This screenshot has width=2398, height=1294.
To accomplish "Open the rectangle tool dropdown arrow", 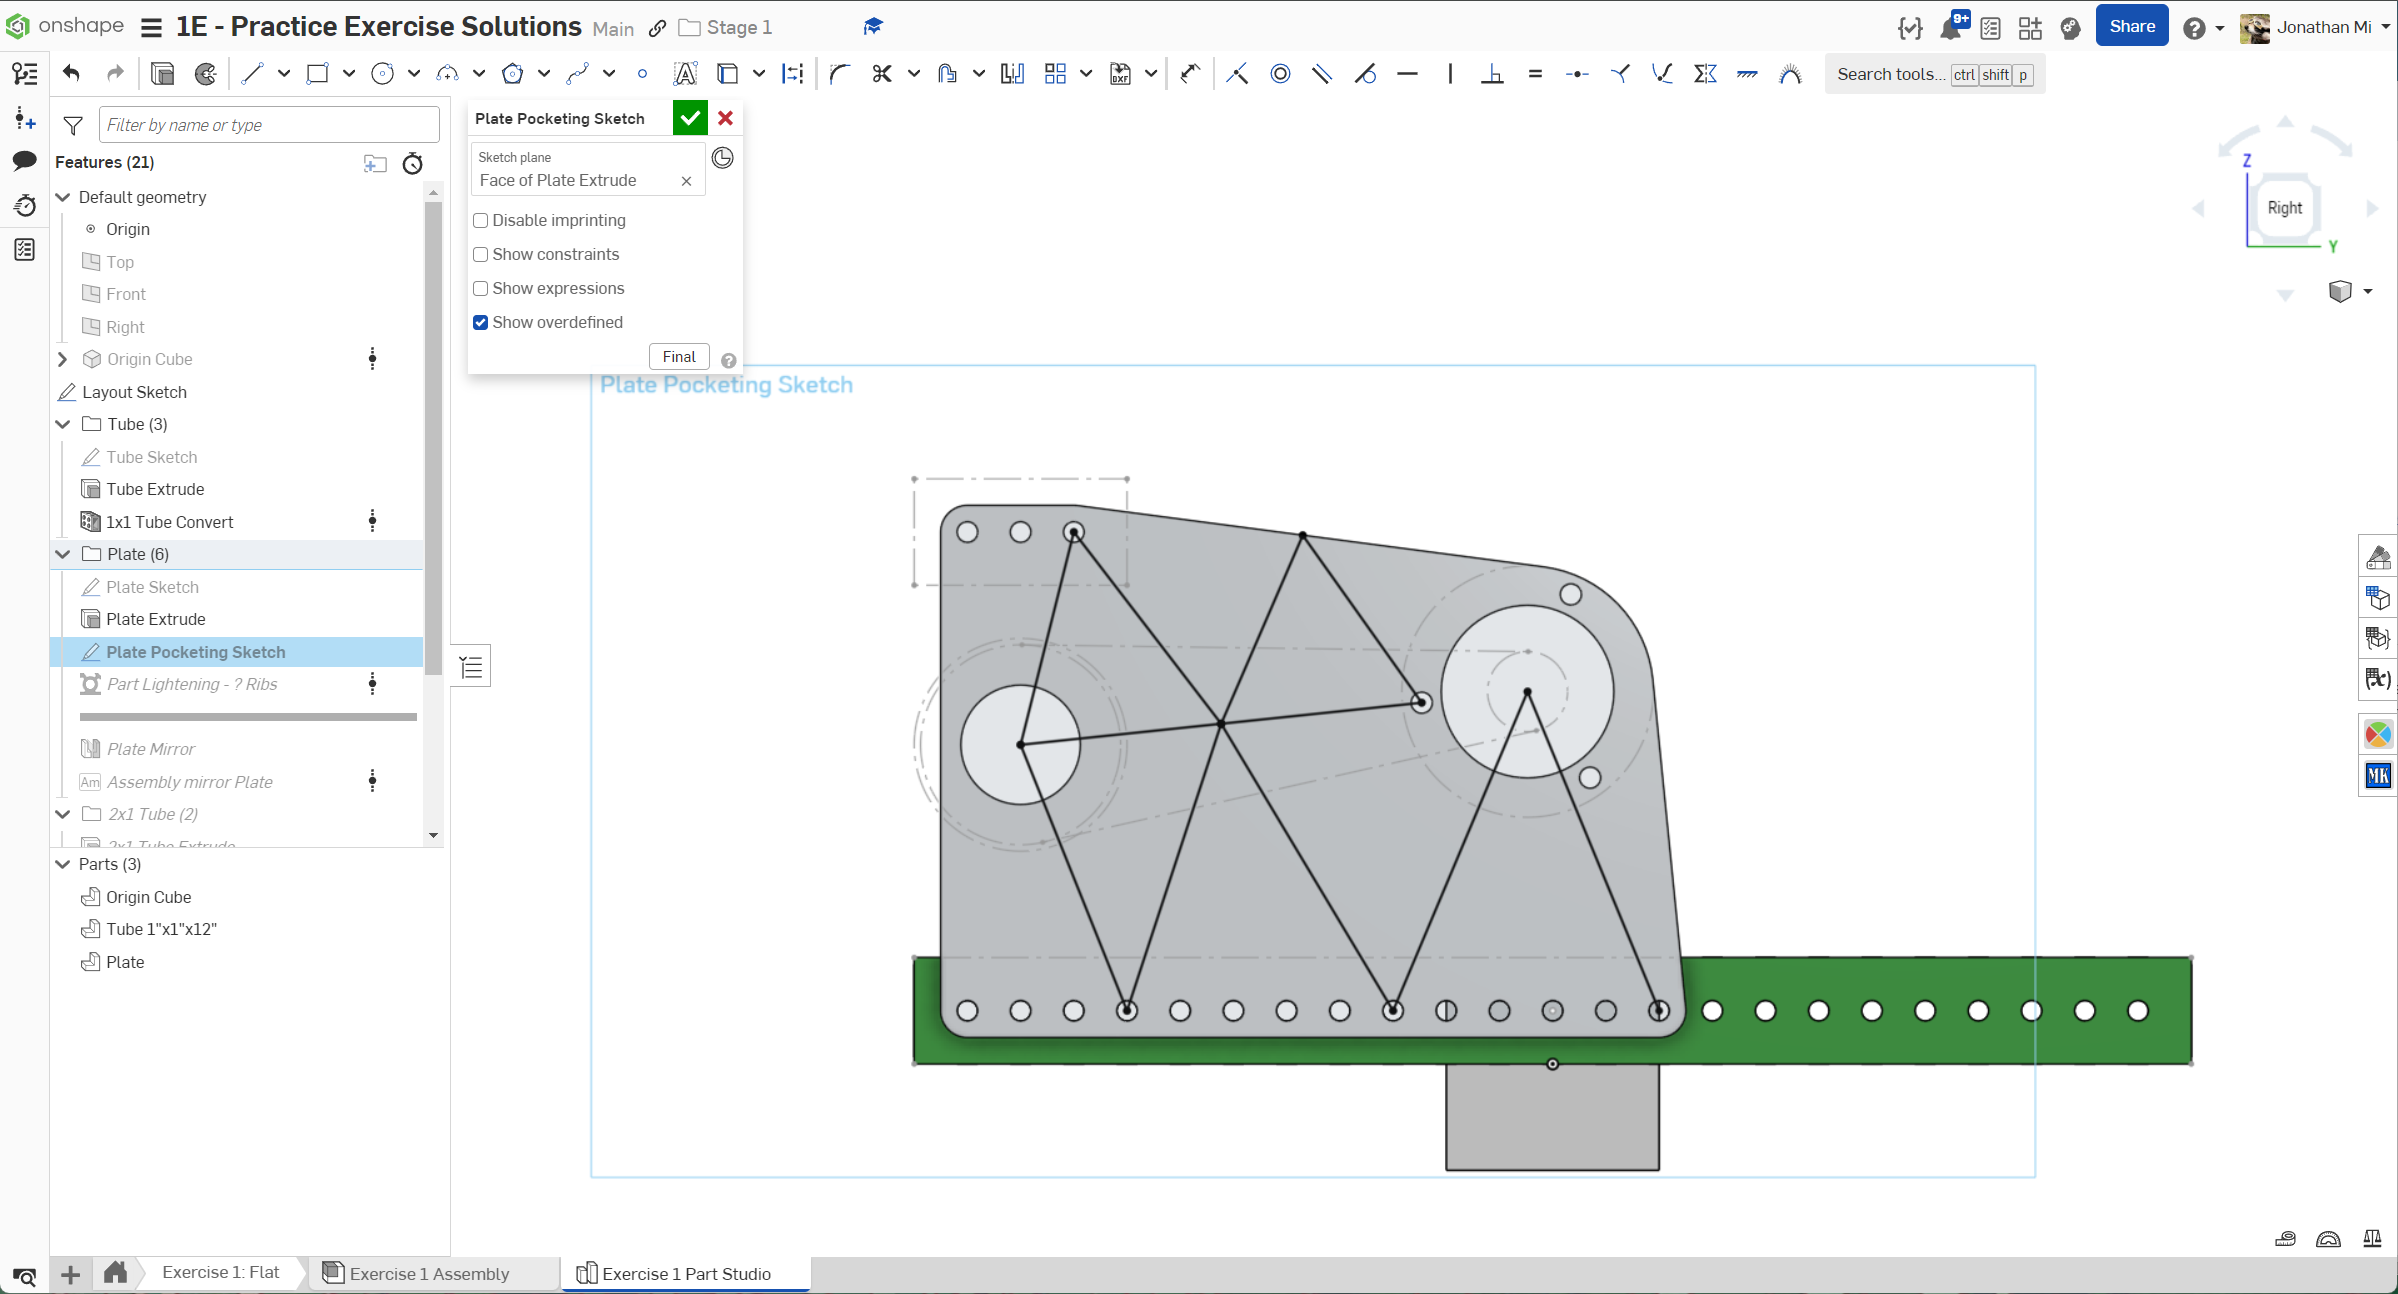I will pyautogui.click(x=349, y=74).
